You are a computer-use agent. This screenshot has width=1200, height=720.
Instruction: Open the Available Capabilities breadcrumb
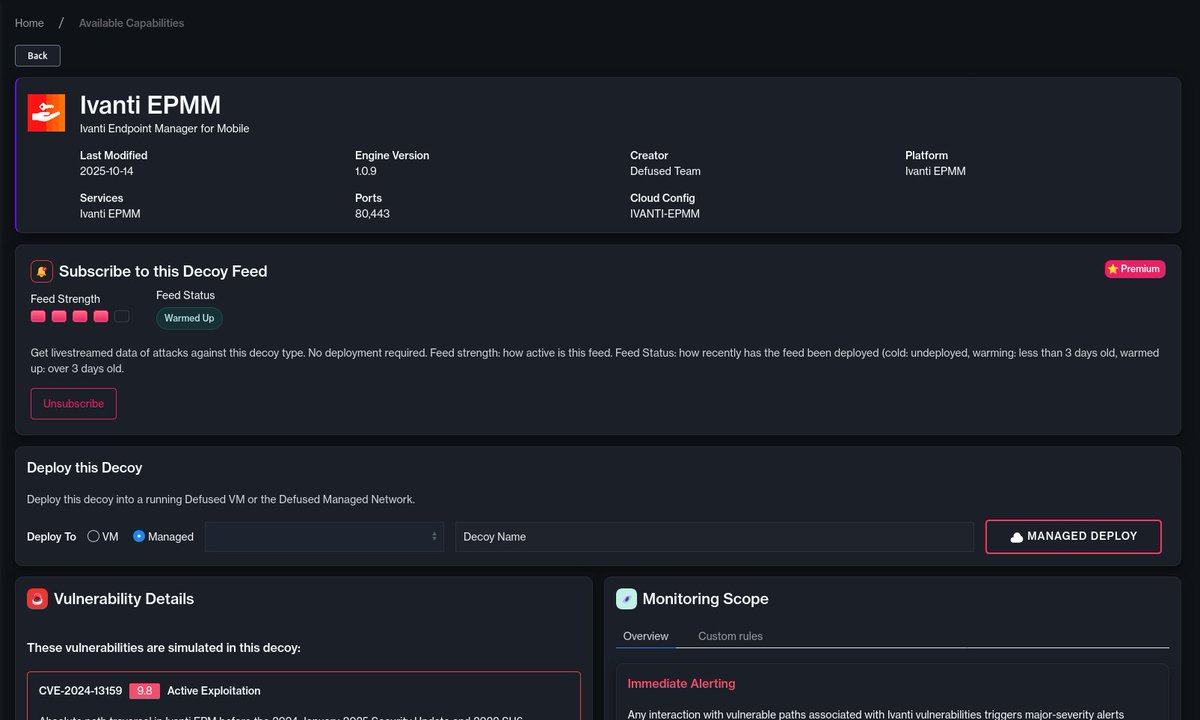tap(132, 23)
